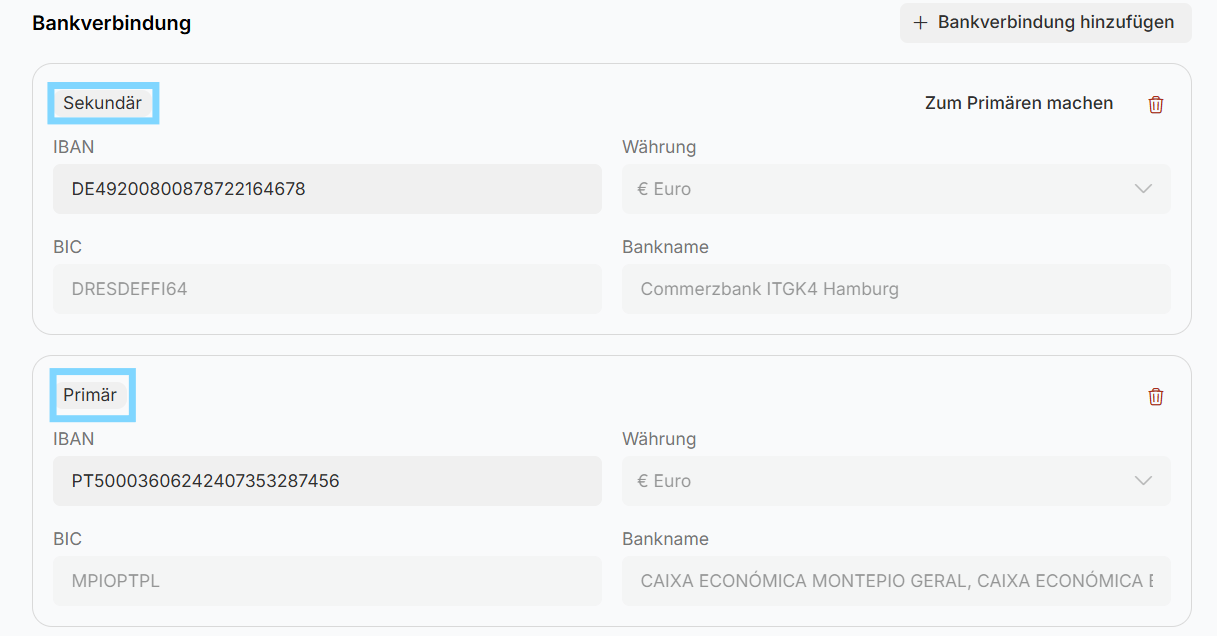Viewport: 1217px width, 636px height.
Task: Click the Bankname label in the Primär card
Action: (x=665, y=539)
